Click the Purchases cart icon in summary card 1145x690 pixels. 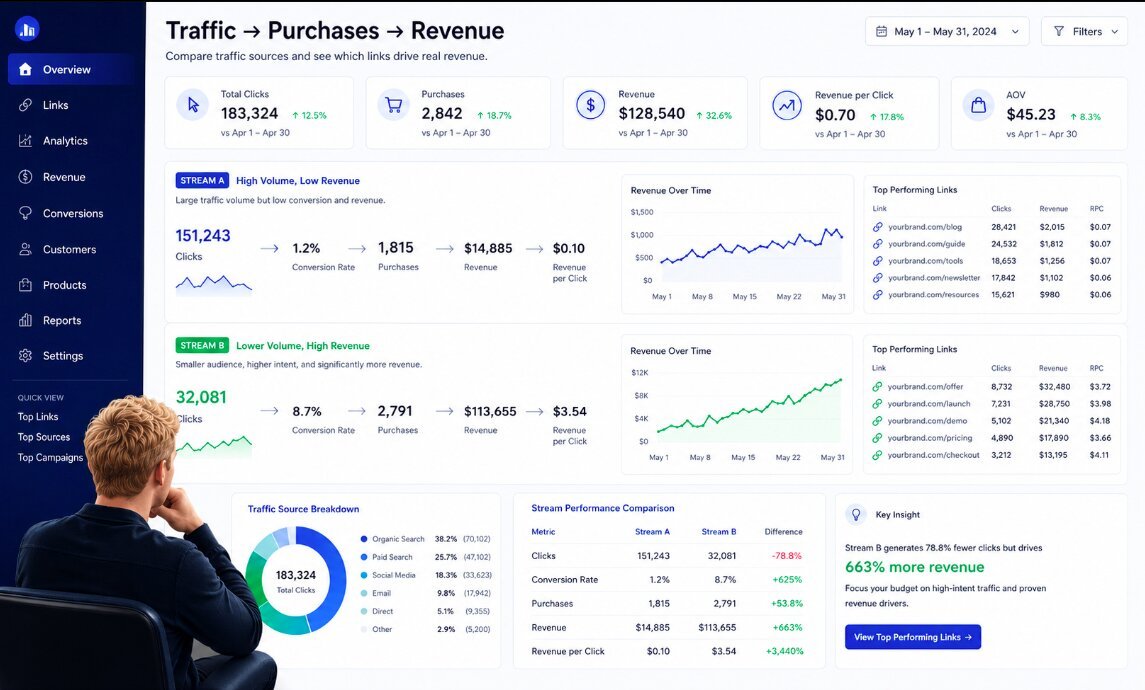394,105
